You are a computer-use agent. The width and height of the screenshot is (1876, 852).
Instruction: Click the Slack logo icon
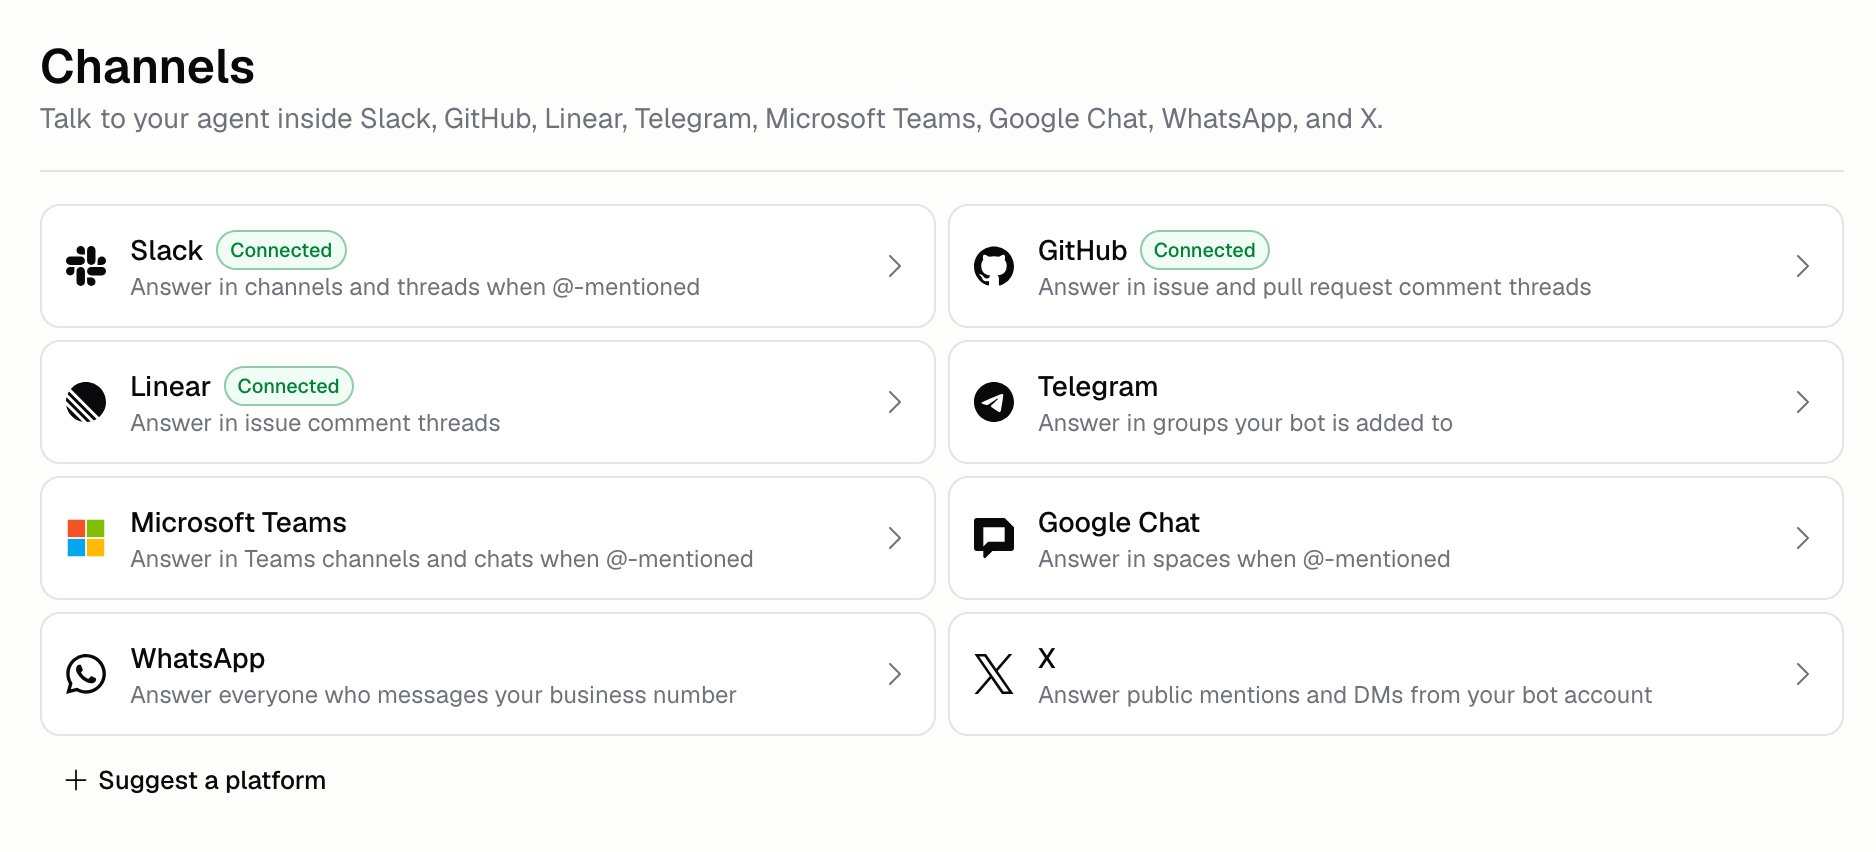(86, 266)
